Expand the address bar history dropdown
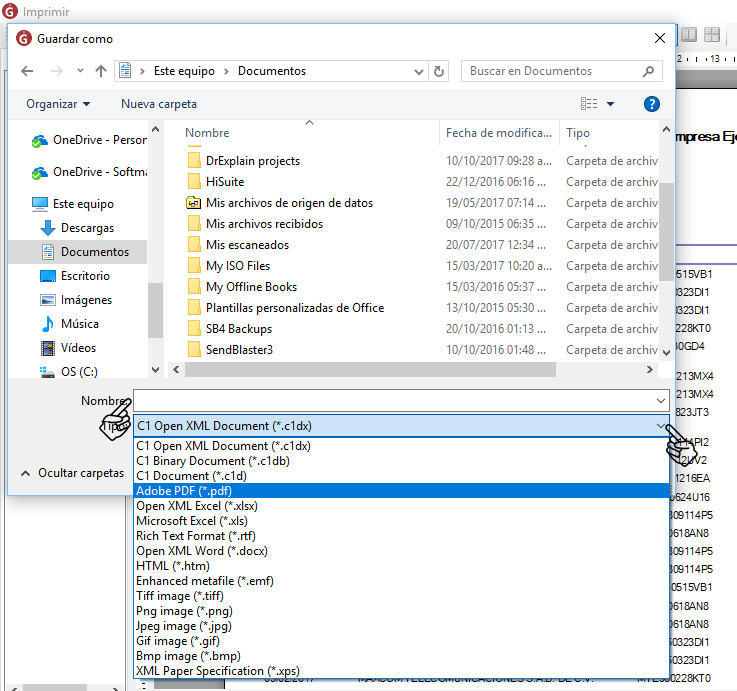Screen dimensions: 737x691 click(x=417, y=71)
